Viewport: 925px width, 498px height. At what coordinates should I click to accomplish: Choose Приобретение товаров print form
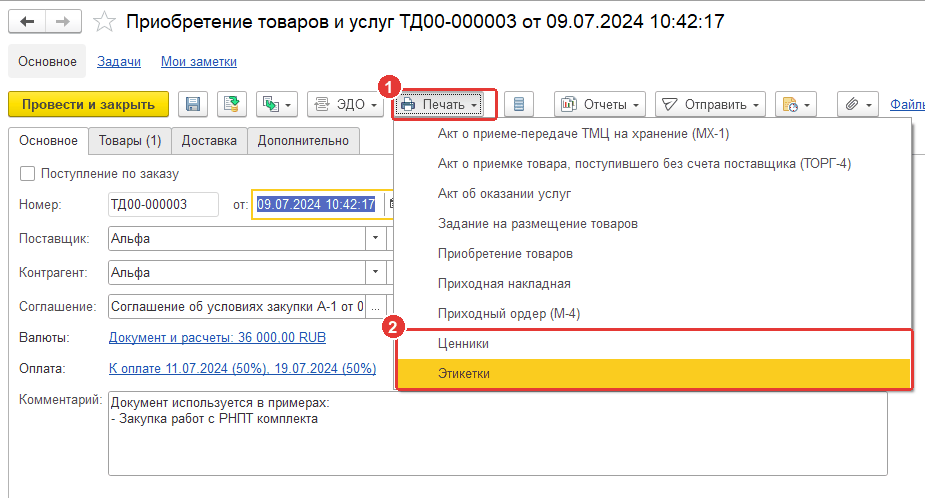click(x=652, y=254)
